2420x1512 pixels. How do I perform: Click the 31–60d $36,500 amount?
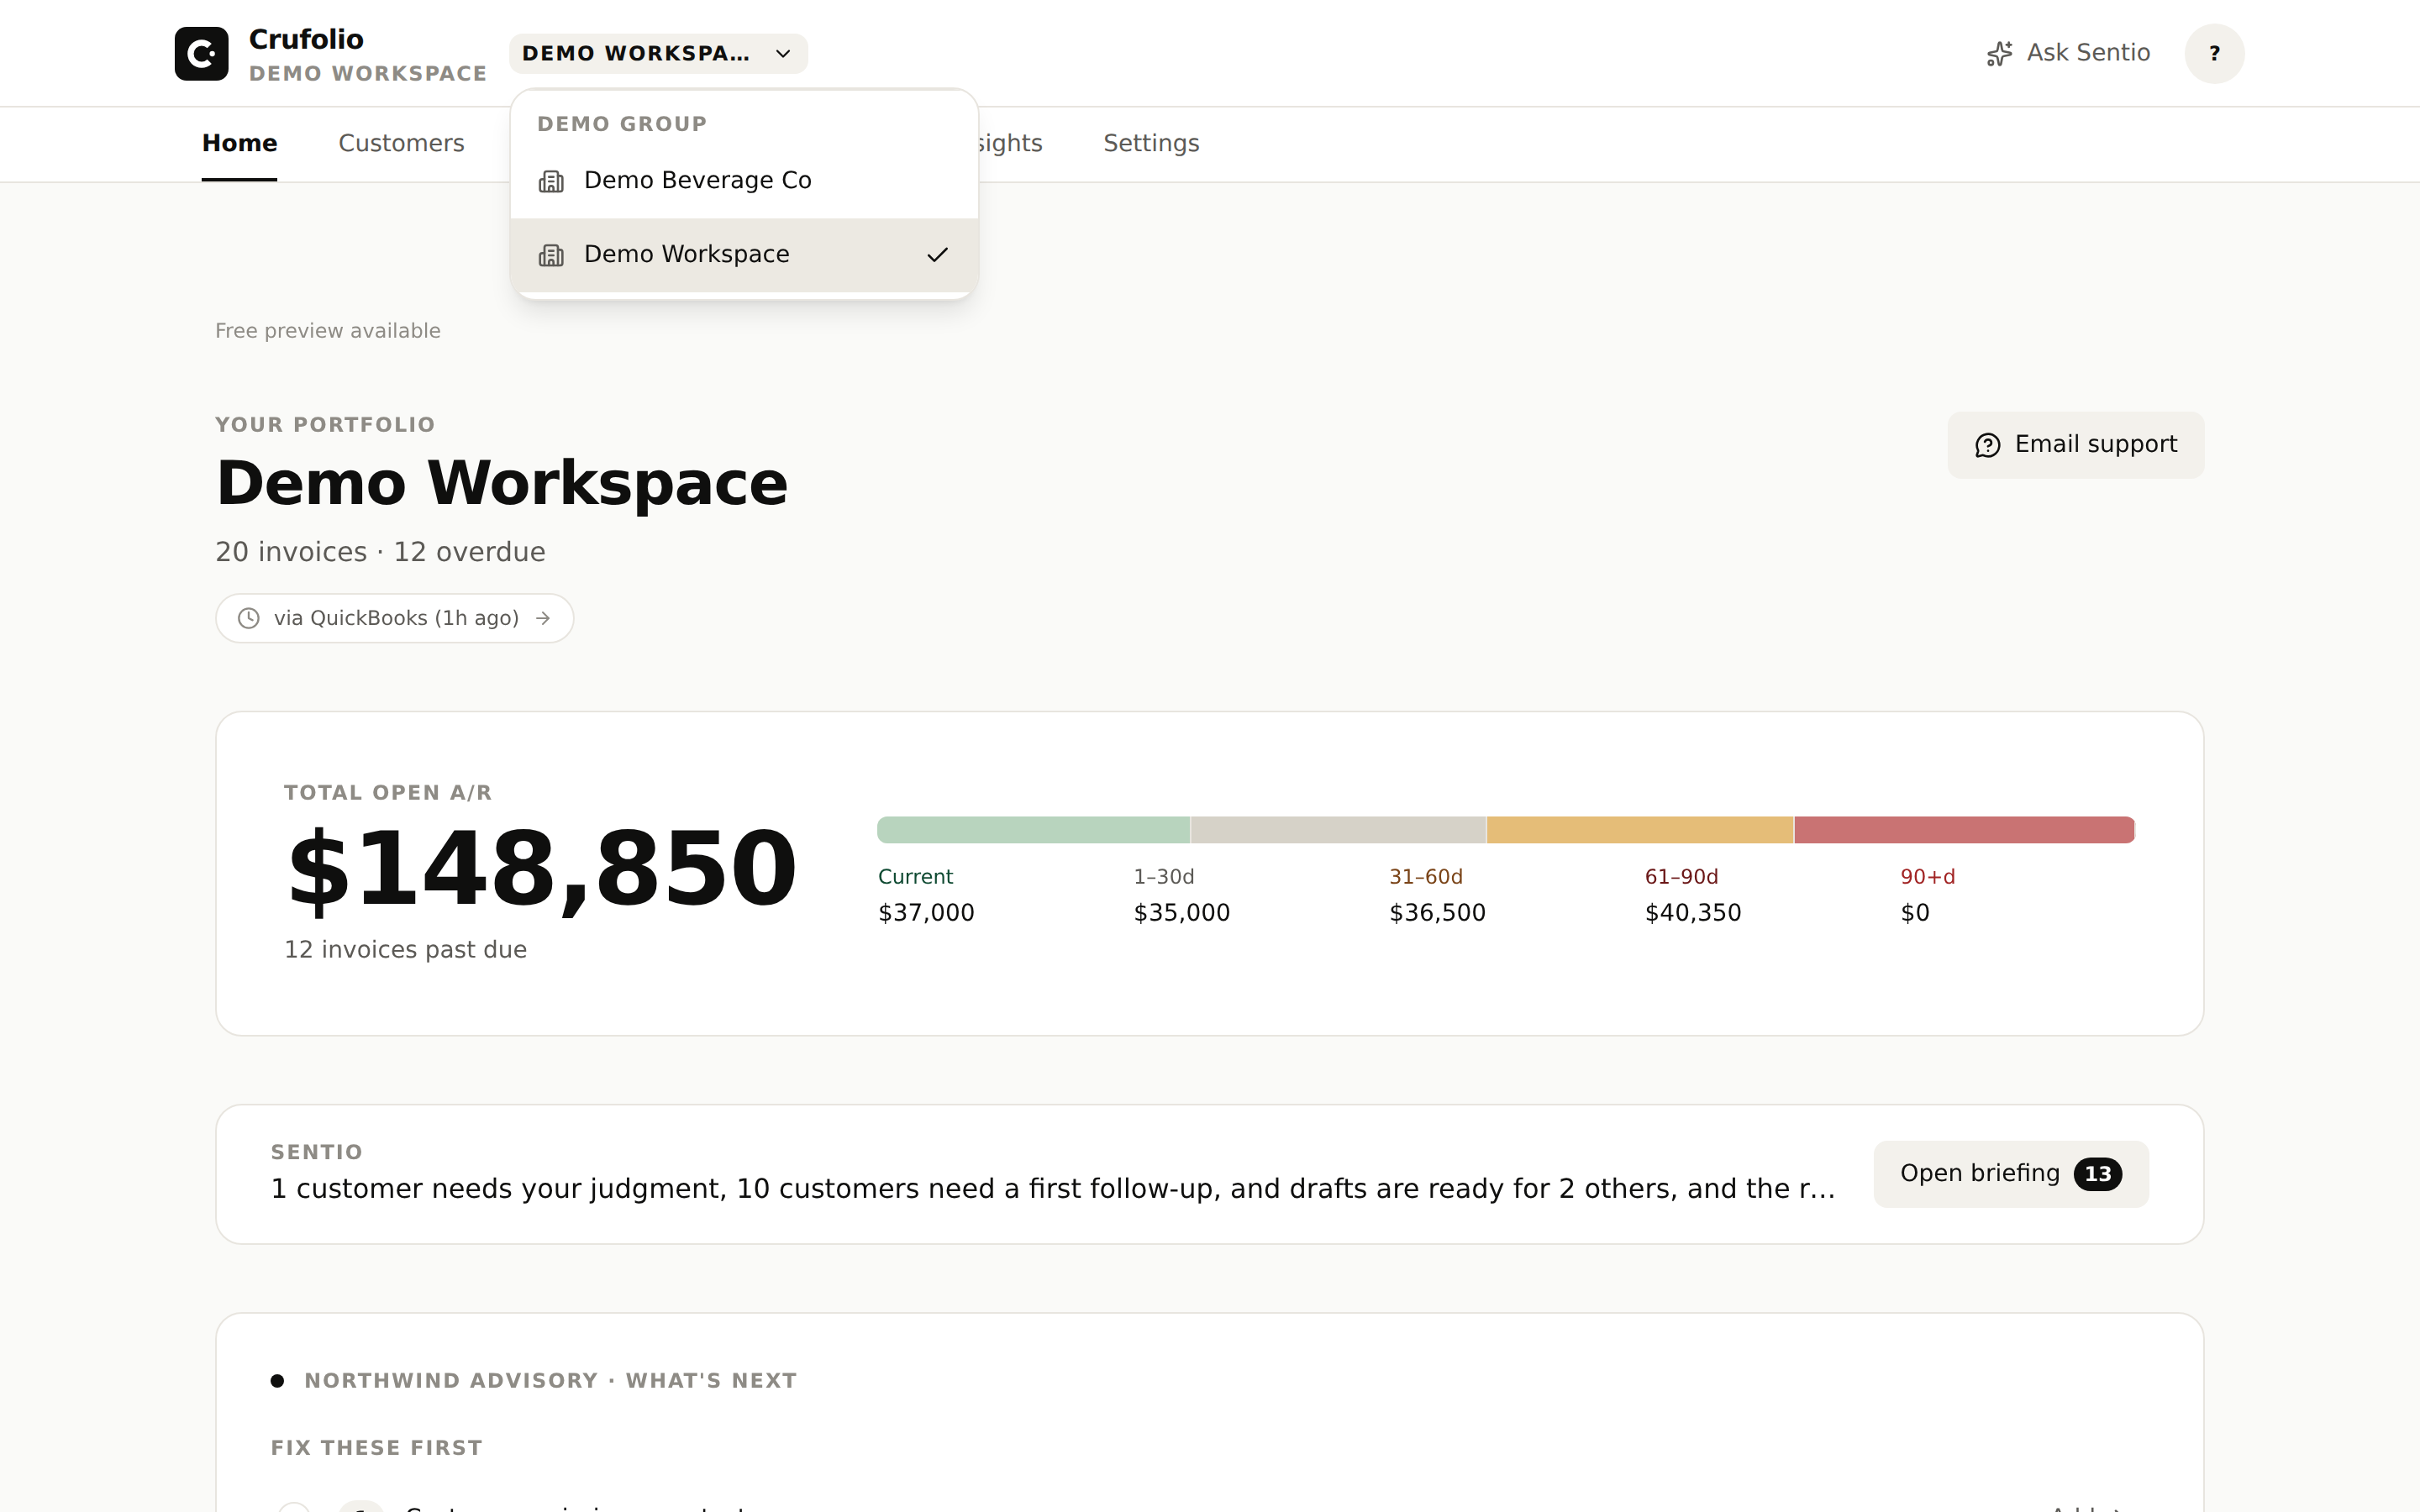[x=1437, y=913]
